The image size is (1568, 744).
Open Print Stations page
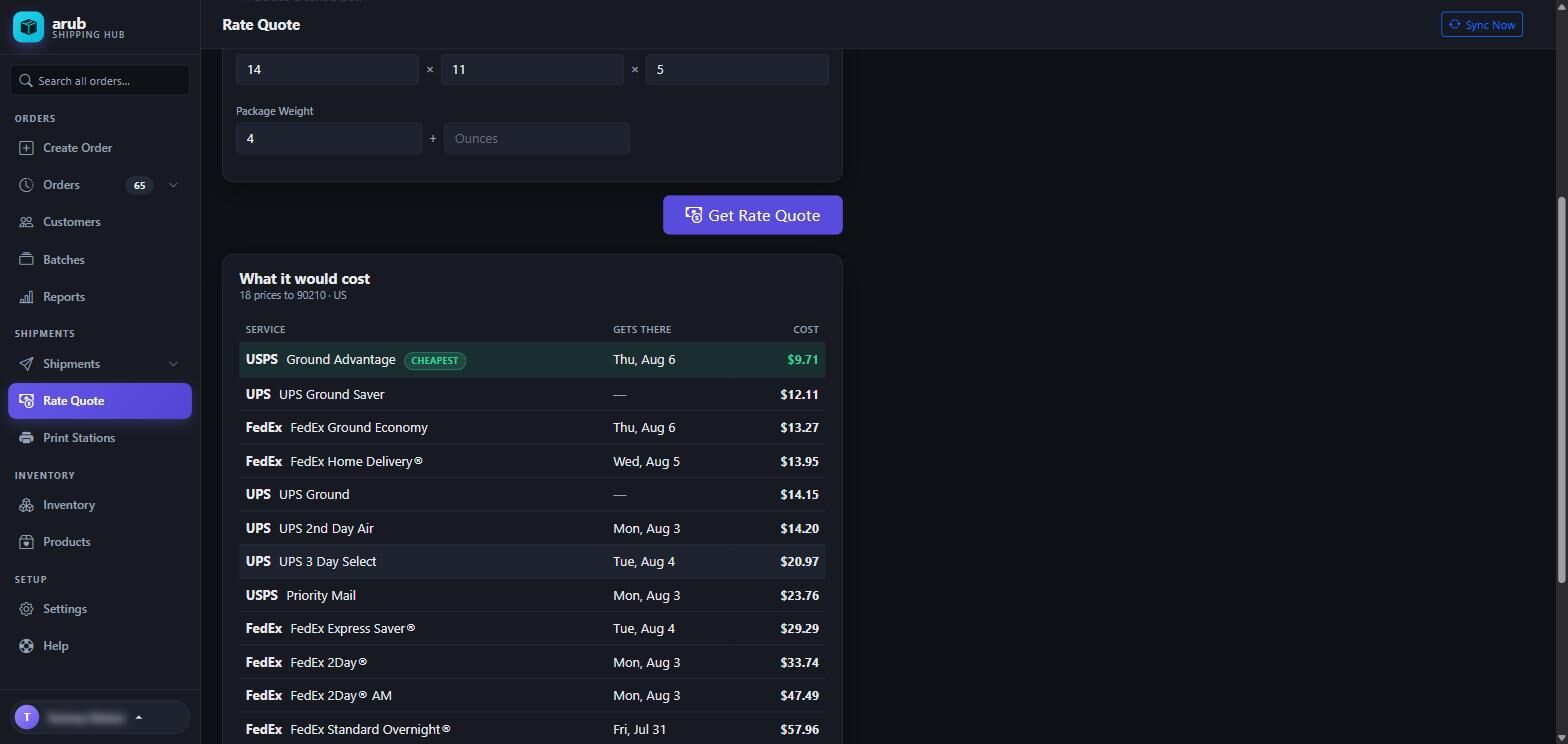pos(100,438)
